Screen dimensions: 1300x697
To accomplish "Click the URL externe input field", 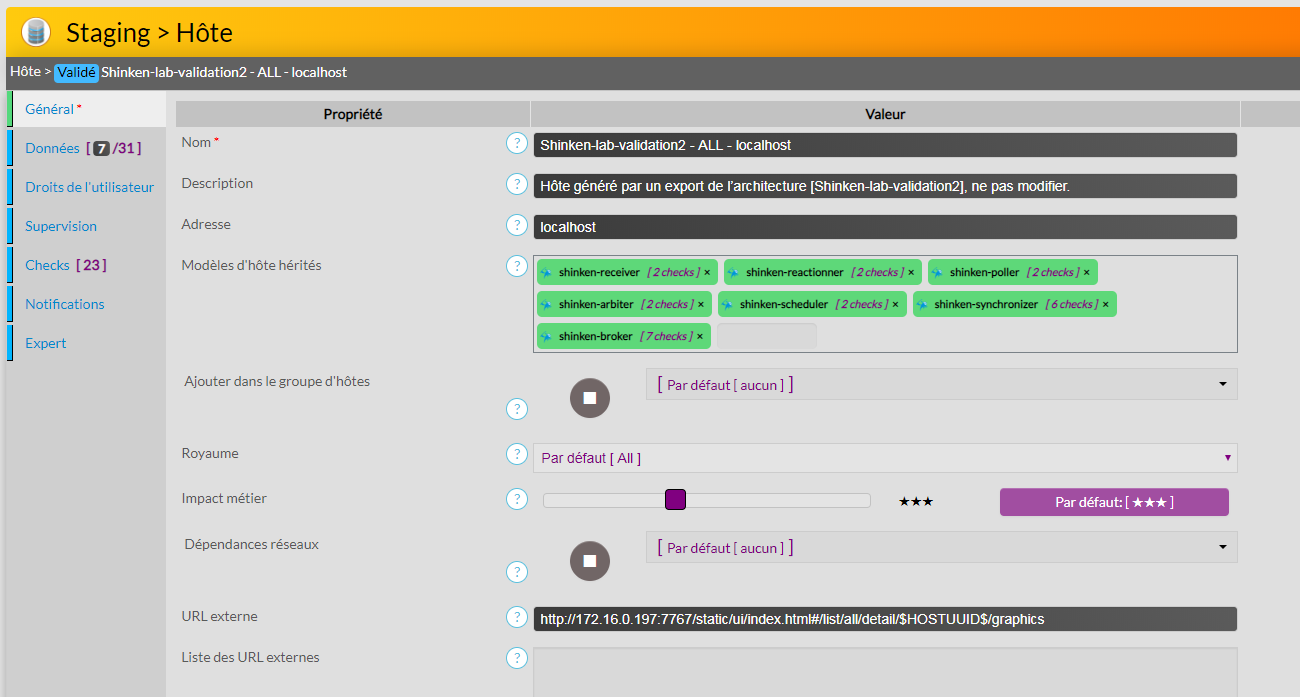I will pyautogui.click(x=884, y=619).
